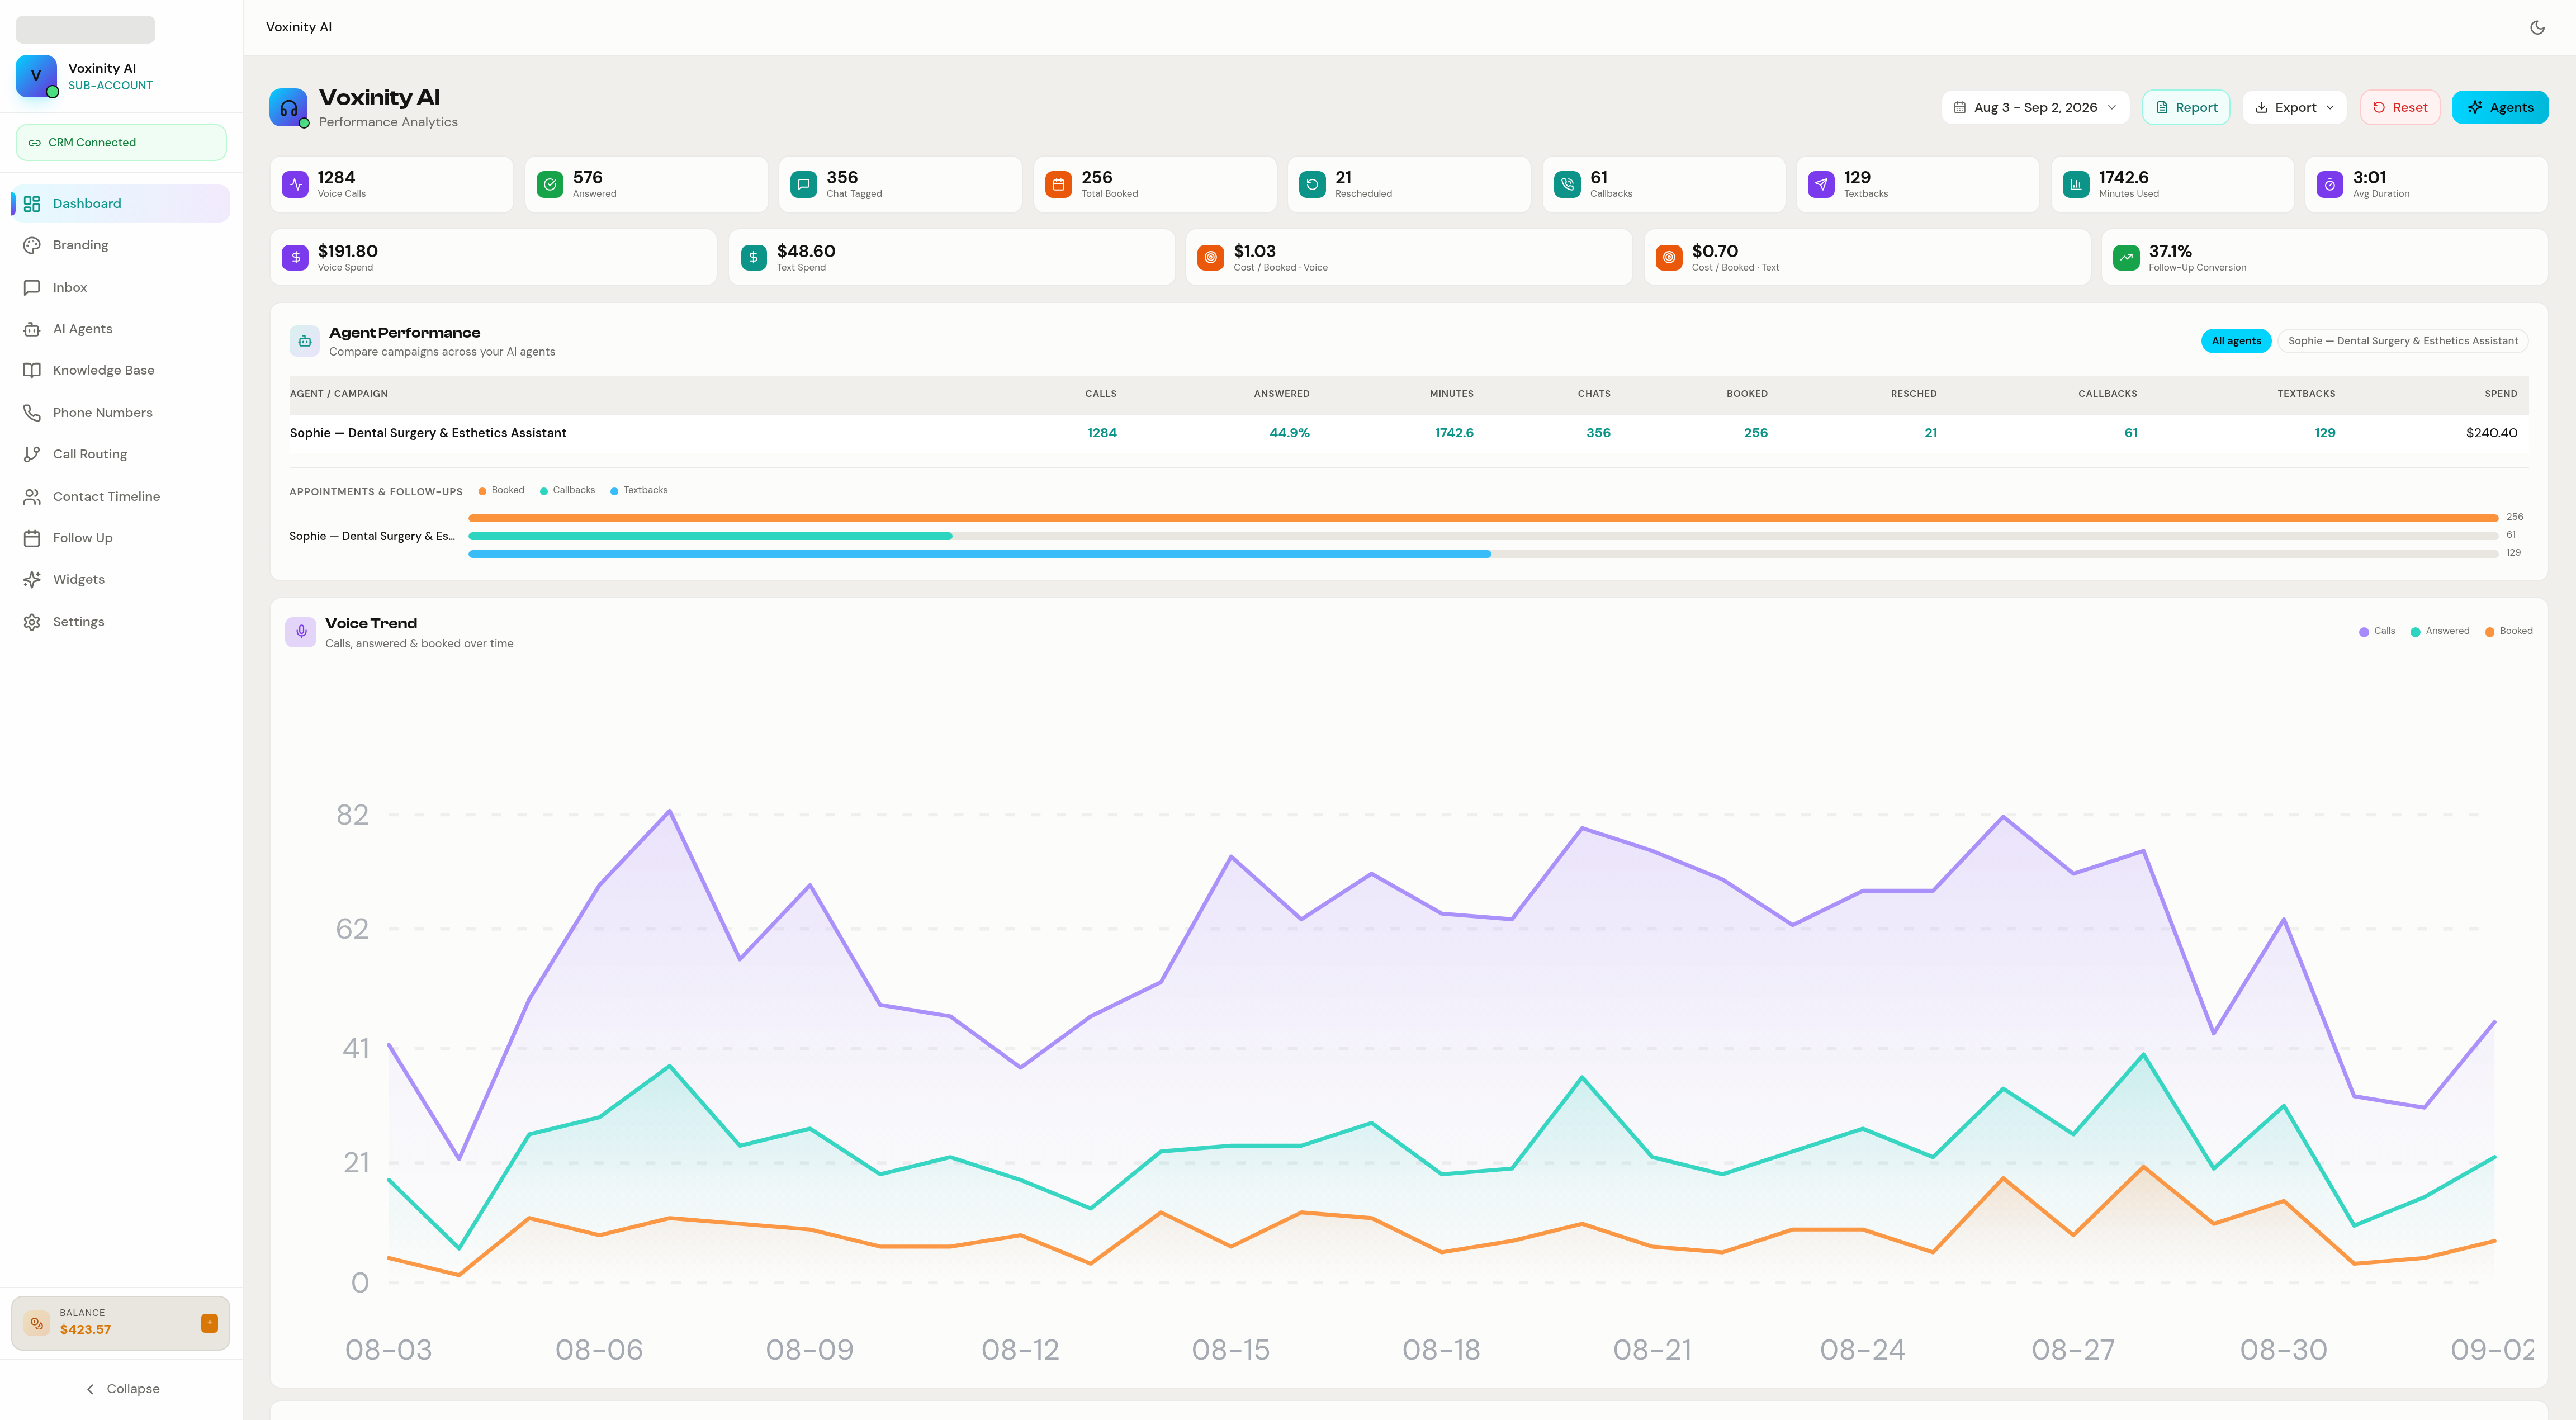Click the Text Spend dollar icon
This screenshot has height=1420, width=2576.
[754, 257]
